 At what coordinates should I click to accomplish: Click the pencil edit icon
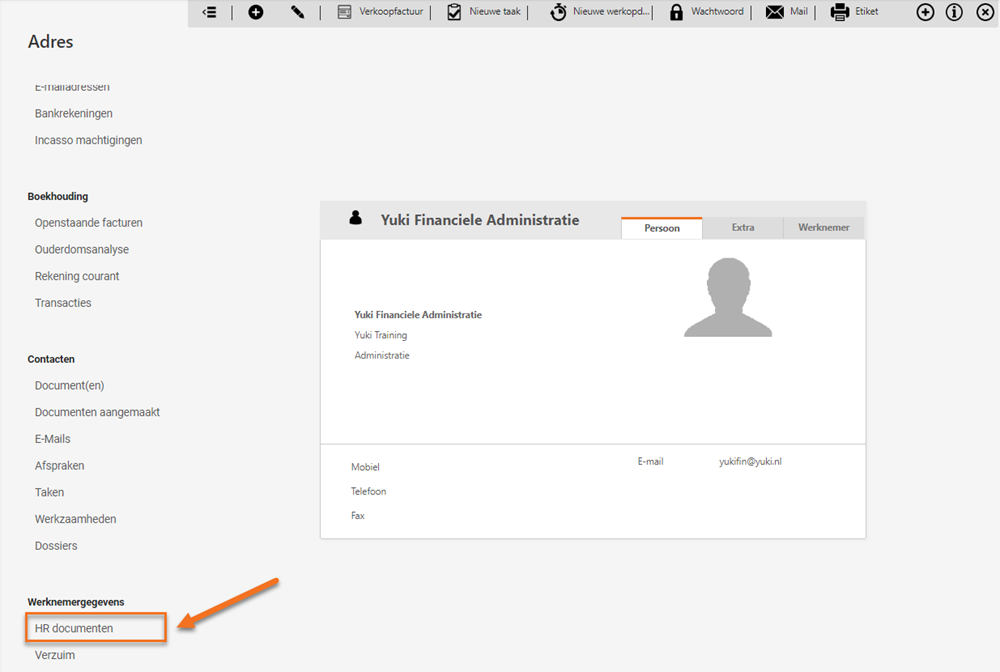point(298,12)
